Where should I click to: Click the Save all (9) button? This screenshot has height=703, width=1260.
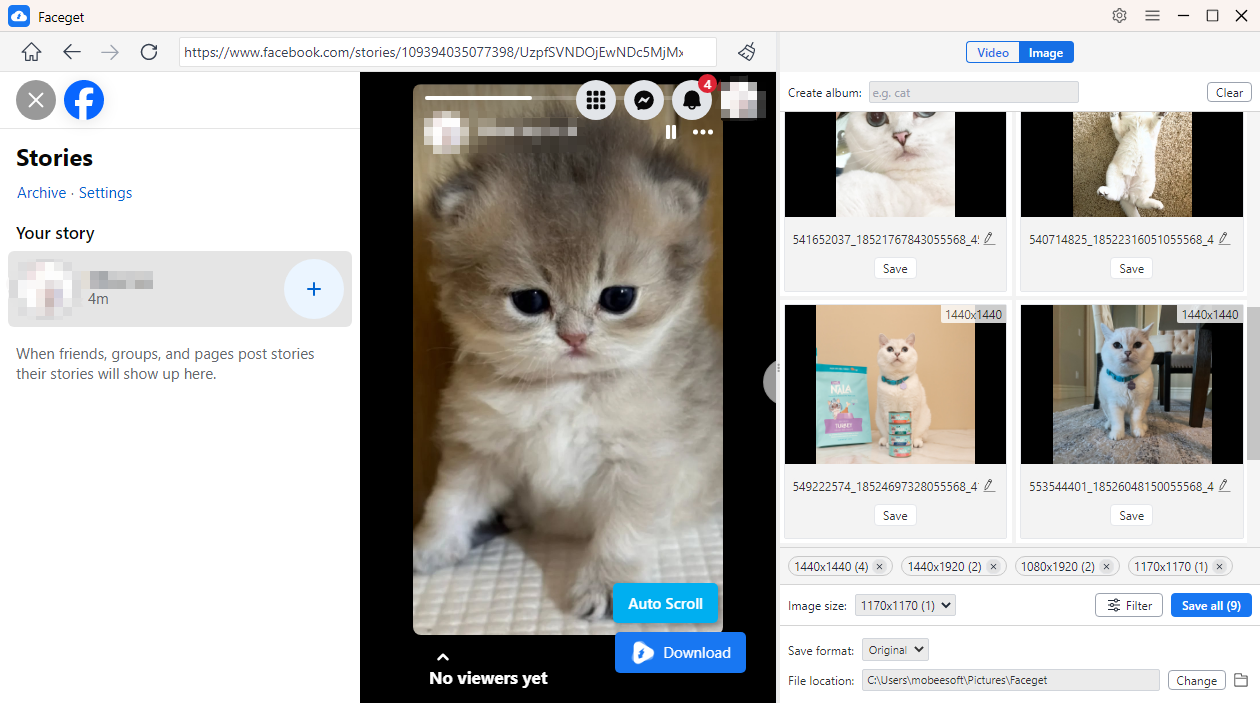(x=1210, y=605)
